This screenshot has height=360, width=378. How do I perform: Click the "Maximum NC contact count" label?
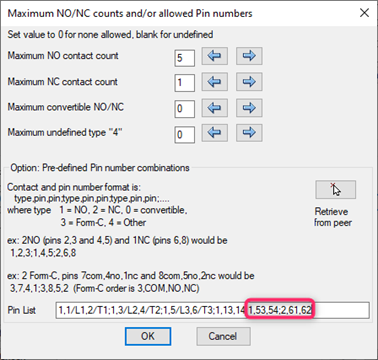[63, 82]
